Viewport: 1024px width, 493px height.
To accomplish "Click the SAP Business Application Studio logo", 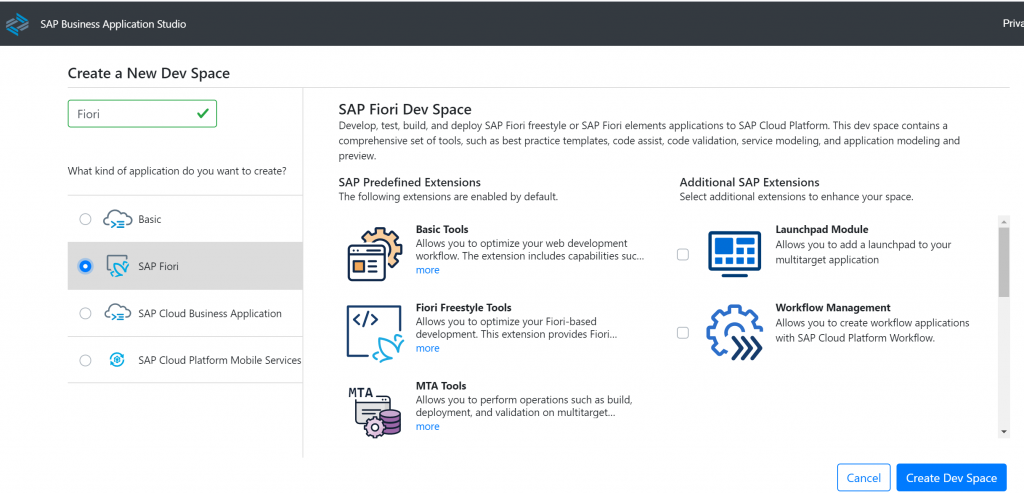I will coord(17,24).
